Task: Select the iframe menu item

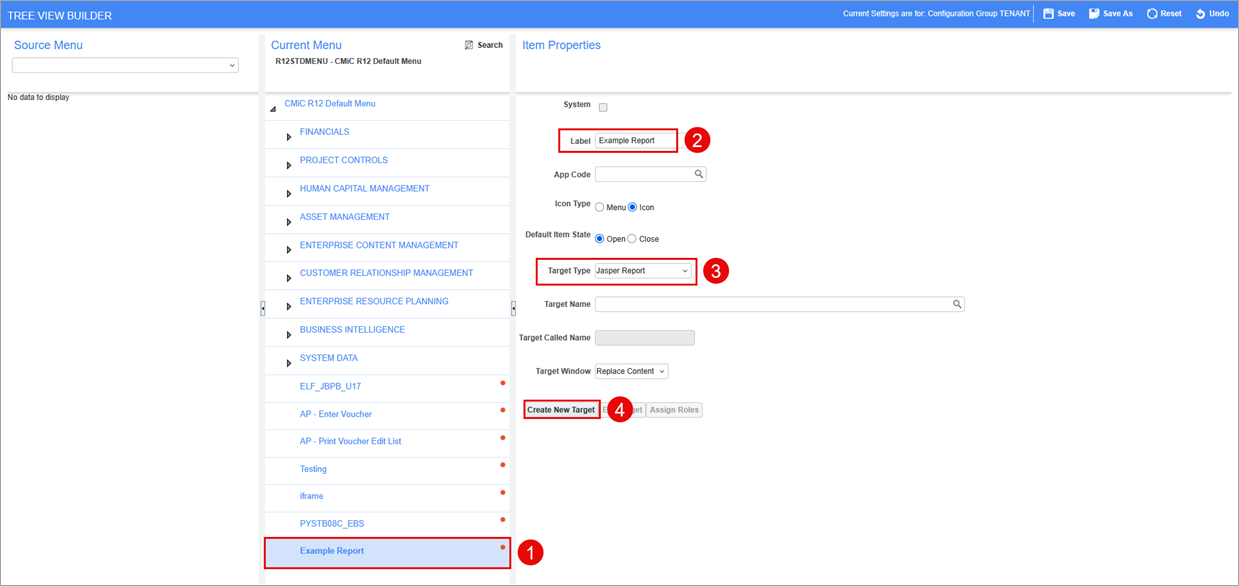Action: pyautogui.click(x=311, y=496)
